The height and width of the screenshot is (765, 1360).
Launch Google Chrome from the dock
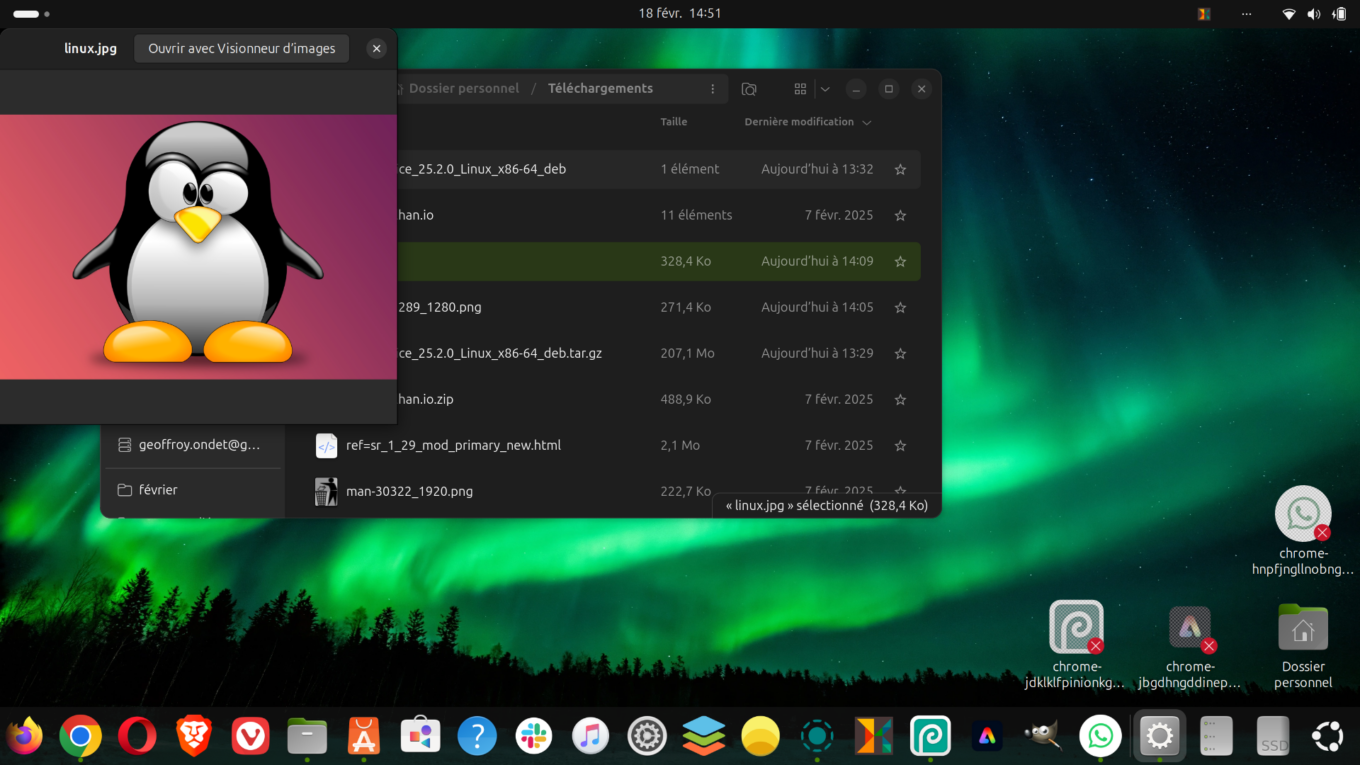click(80, 737)
